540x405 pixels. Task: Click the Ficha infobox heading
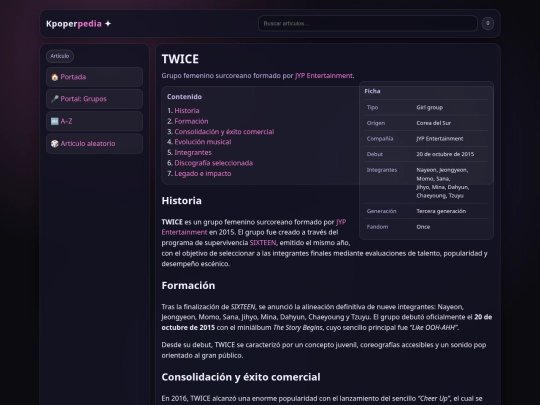click(x=372, y=91)
